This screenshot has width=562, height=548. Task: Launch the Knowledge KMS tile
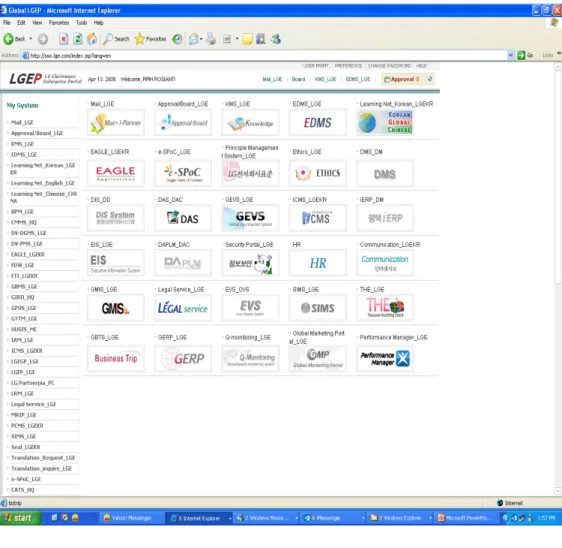pyautogui.click(x=250, y=123)
